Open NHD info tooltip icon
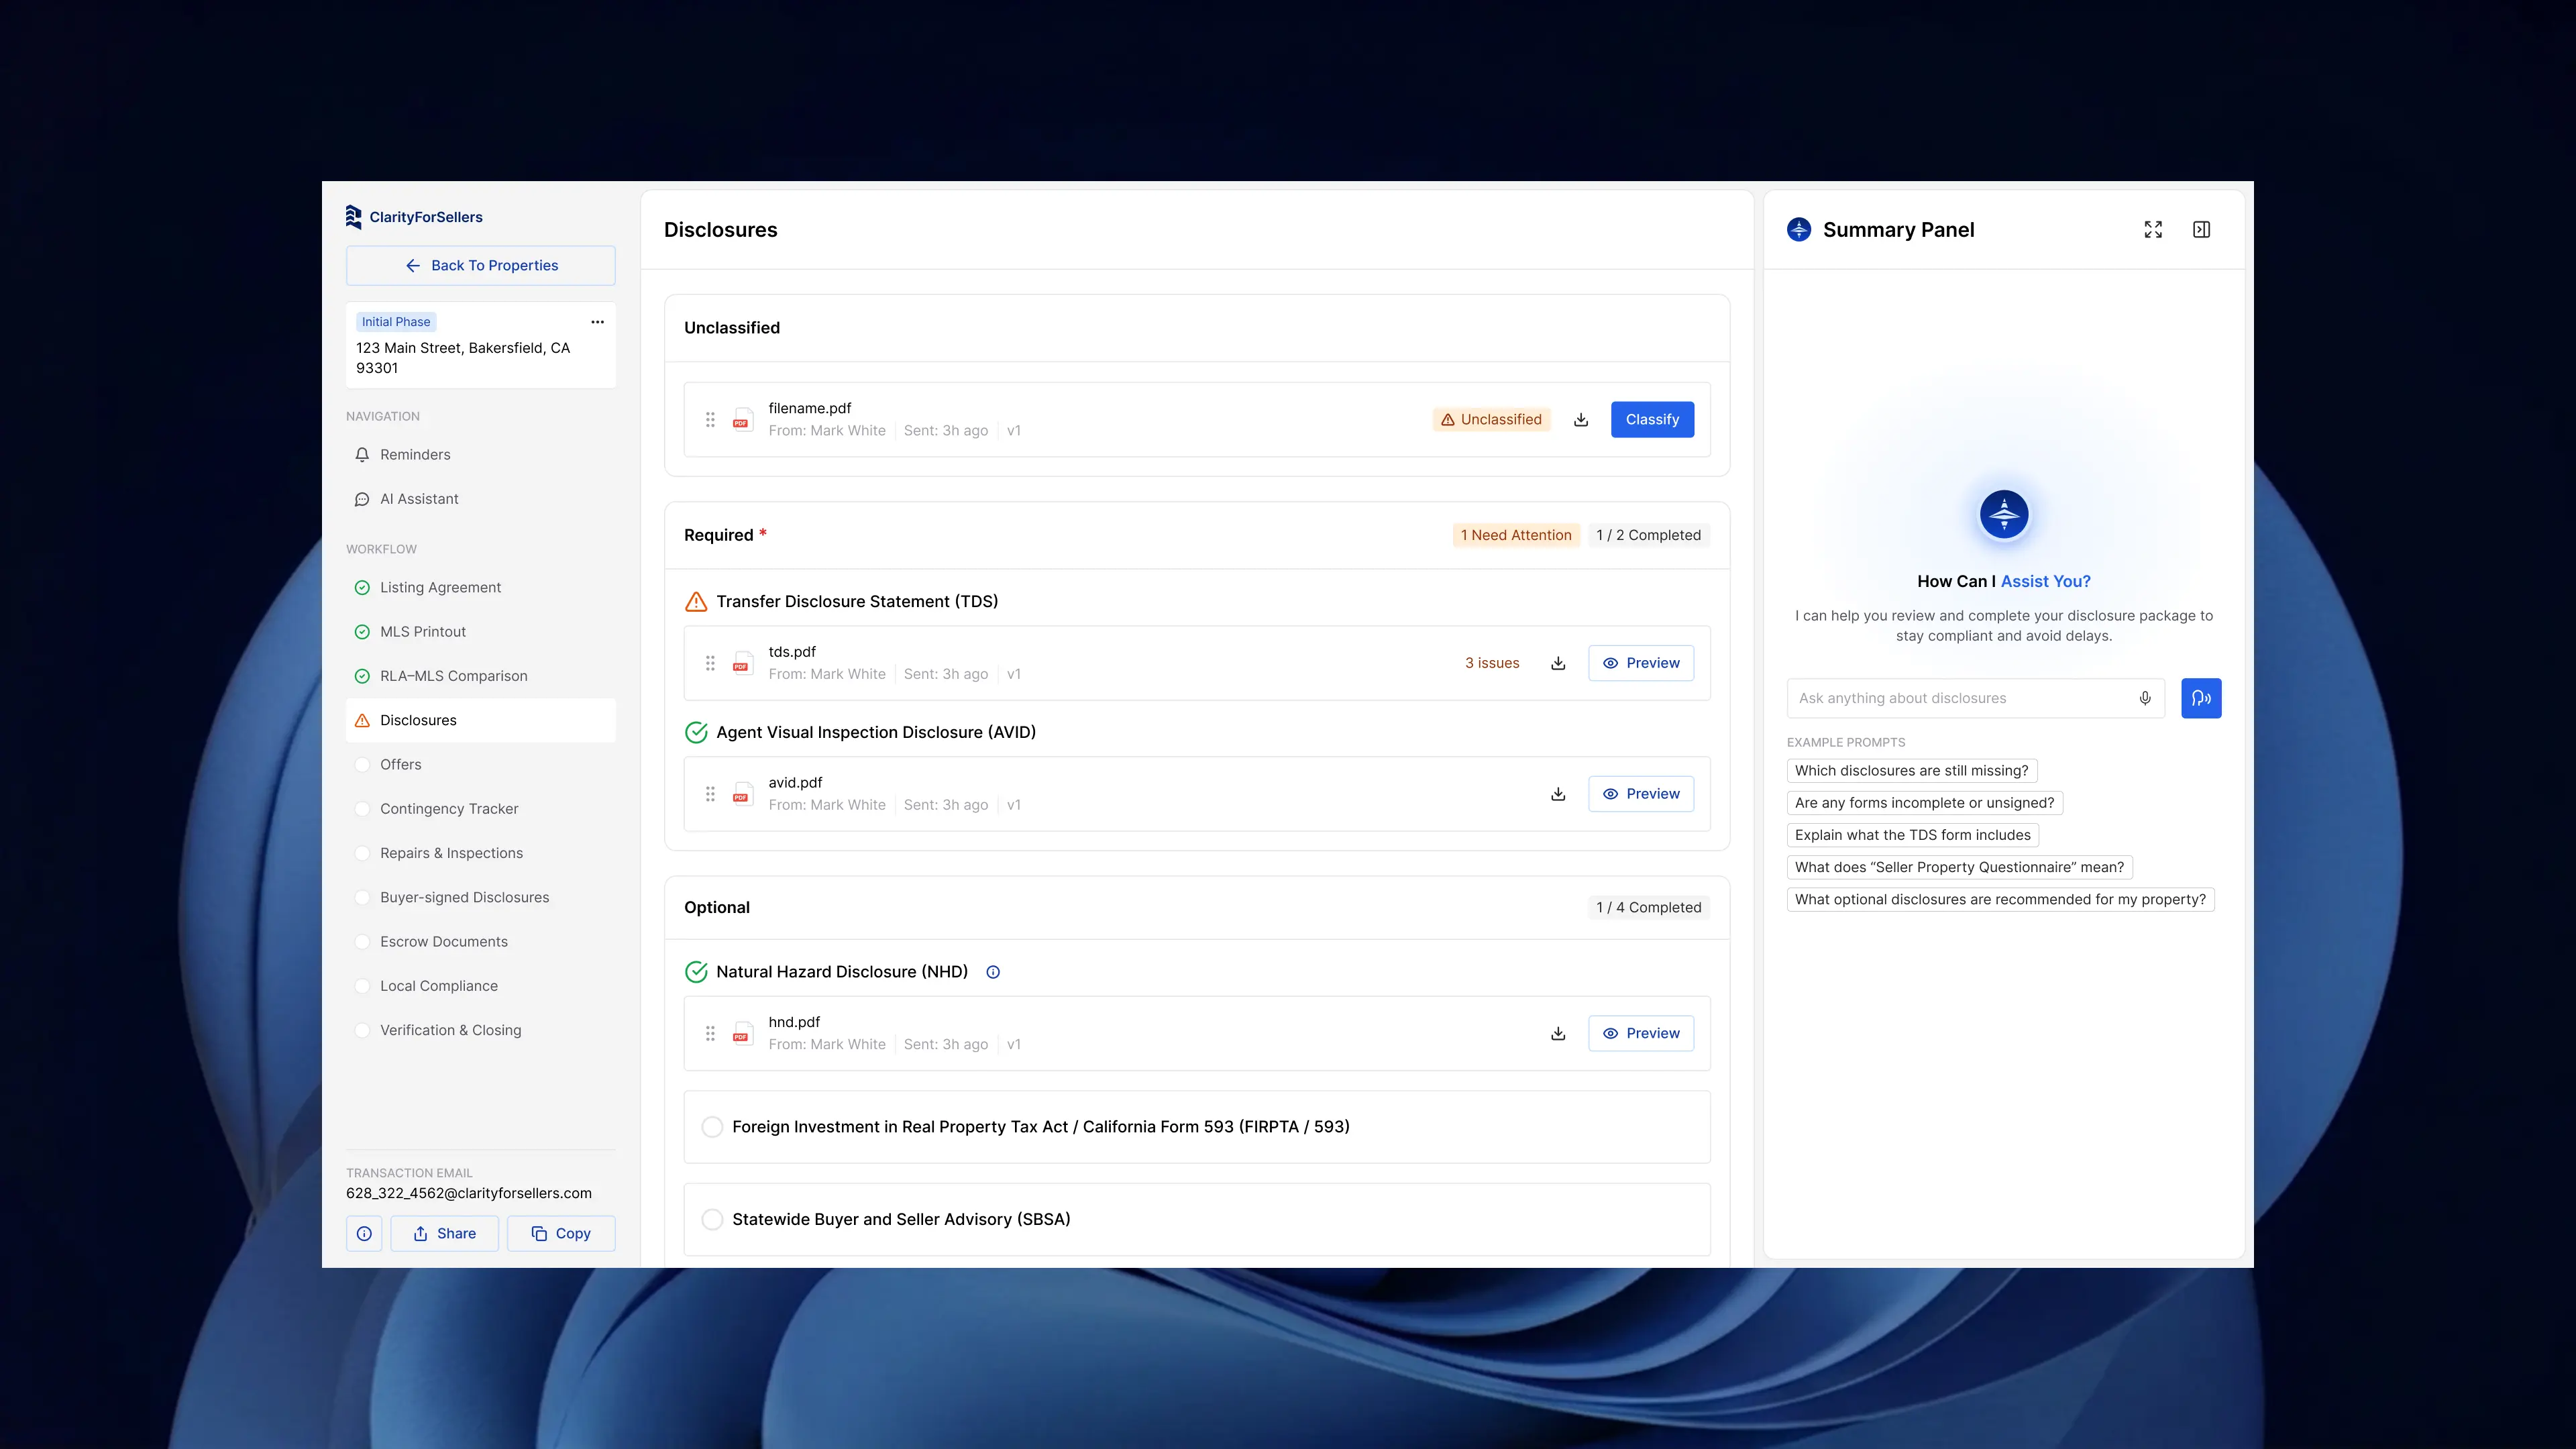2576x1449 pixels. tap(993, 972)
